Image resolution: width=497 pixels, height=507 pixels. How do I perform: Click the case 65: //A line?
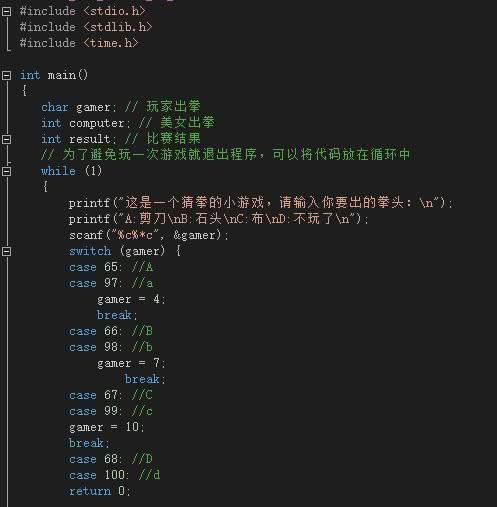coord(111,267)
